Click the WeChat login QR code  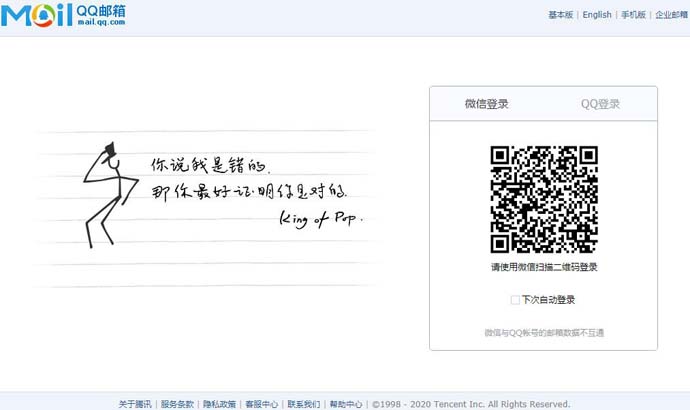tap(543, 199)
